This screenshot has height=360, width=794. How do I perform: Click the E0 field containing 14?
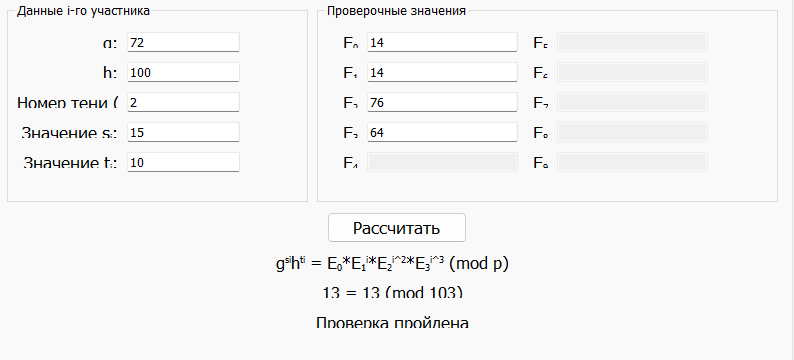tap(442, 43)
